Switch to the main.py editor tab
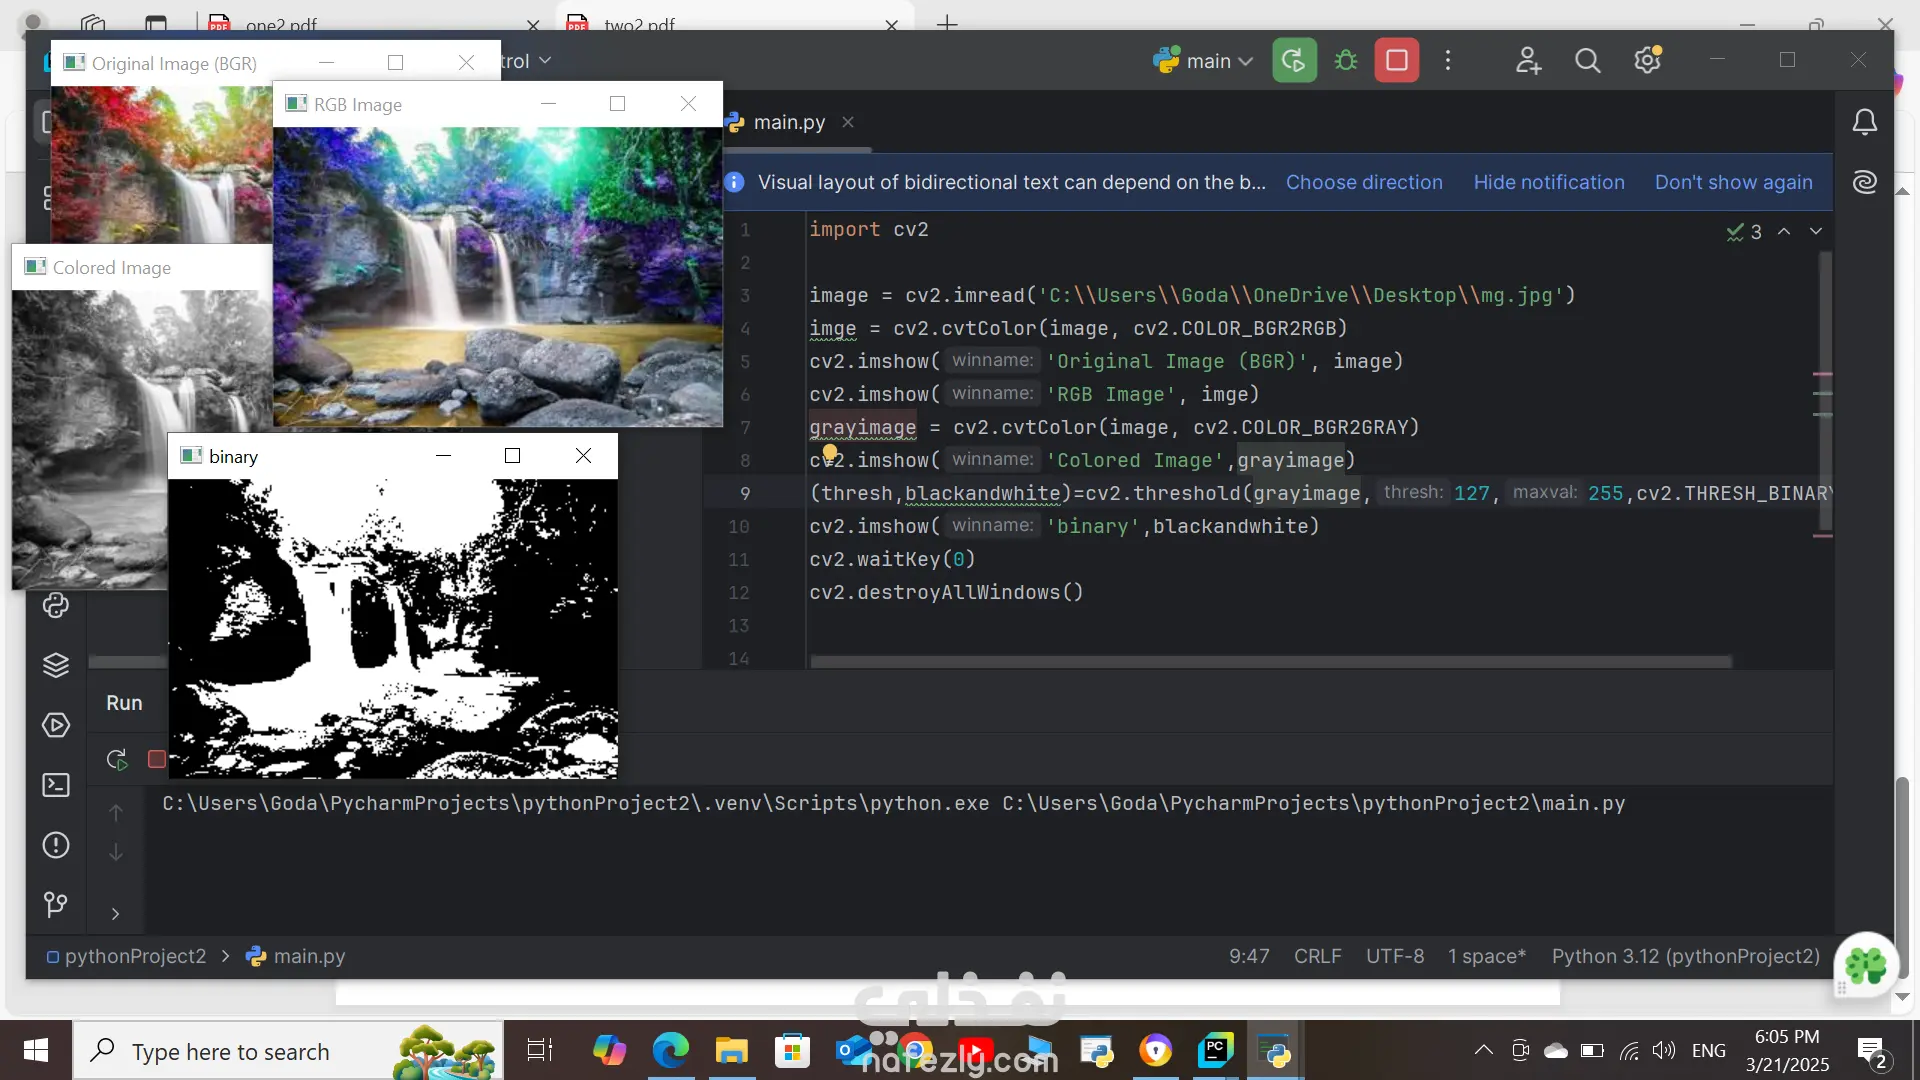Image resolution: width=1920 pixels, height=1080 pixels. click(788, 122)
